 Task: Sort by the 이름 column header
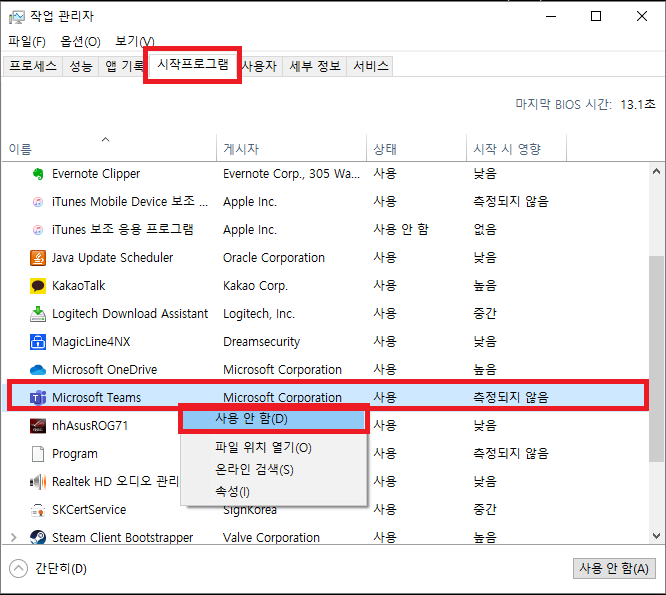[109, 149]
